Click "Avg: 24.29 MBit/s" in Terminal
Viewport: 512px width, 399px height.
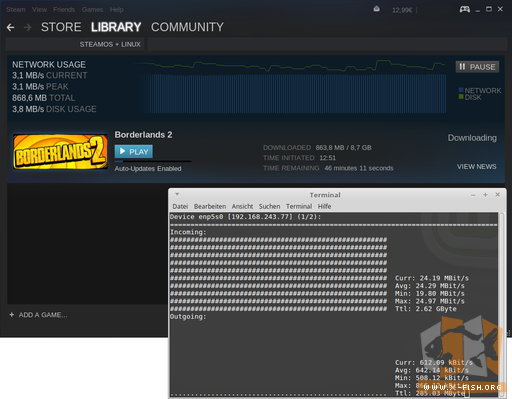430,286
